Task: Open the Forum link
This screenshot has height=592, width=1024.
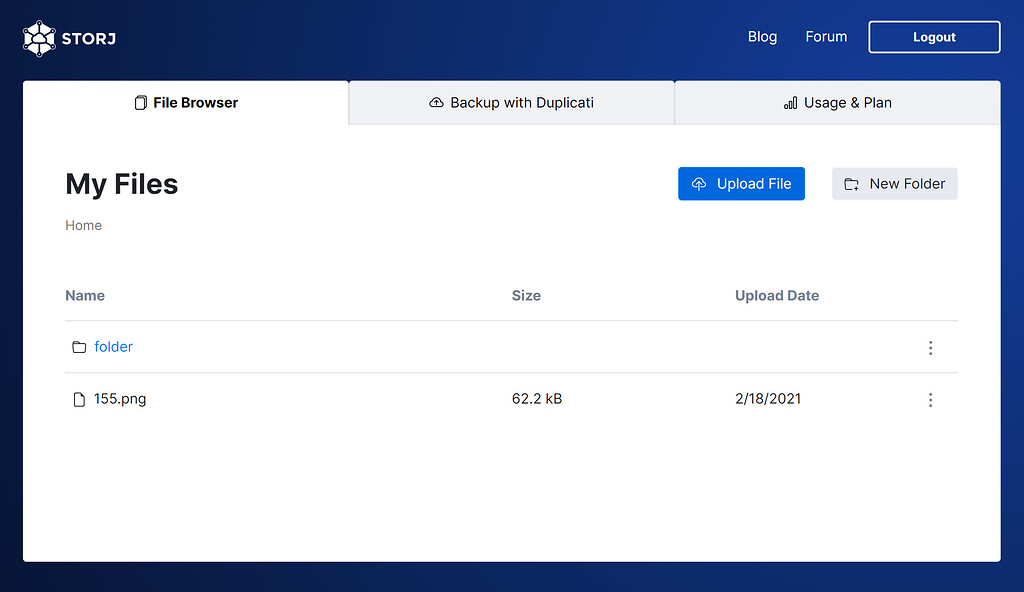Action: point(826,37)
